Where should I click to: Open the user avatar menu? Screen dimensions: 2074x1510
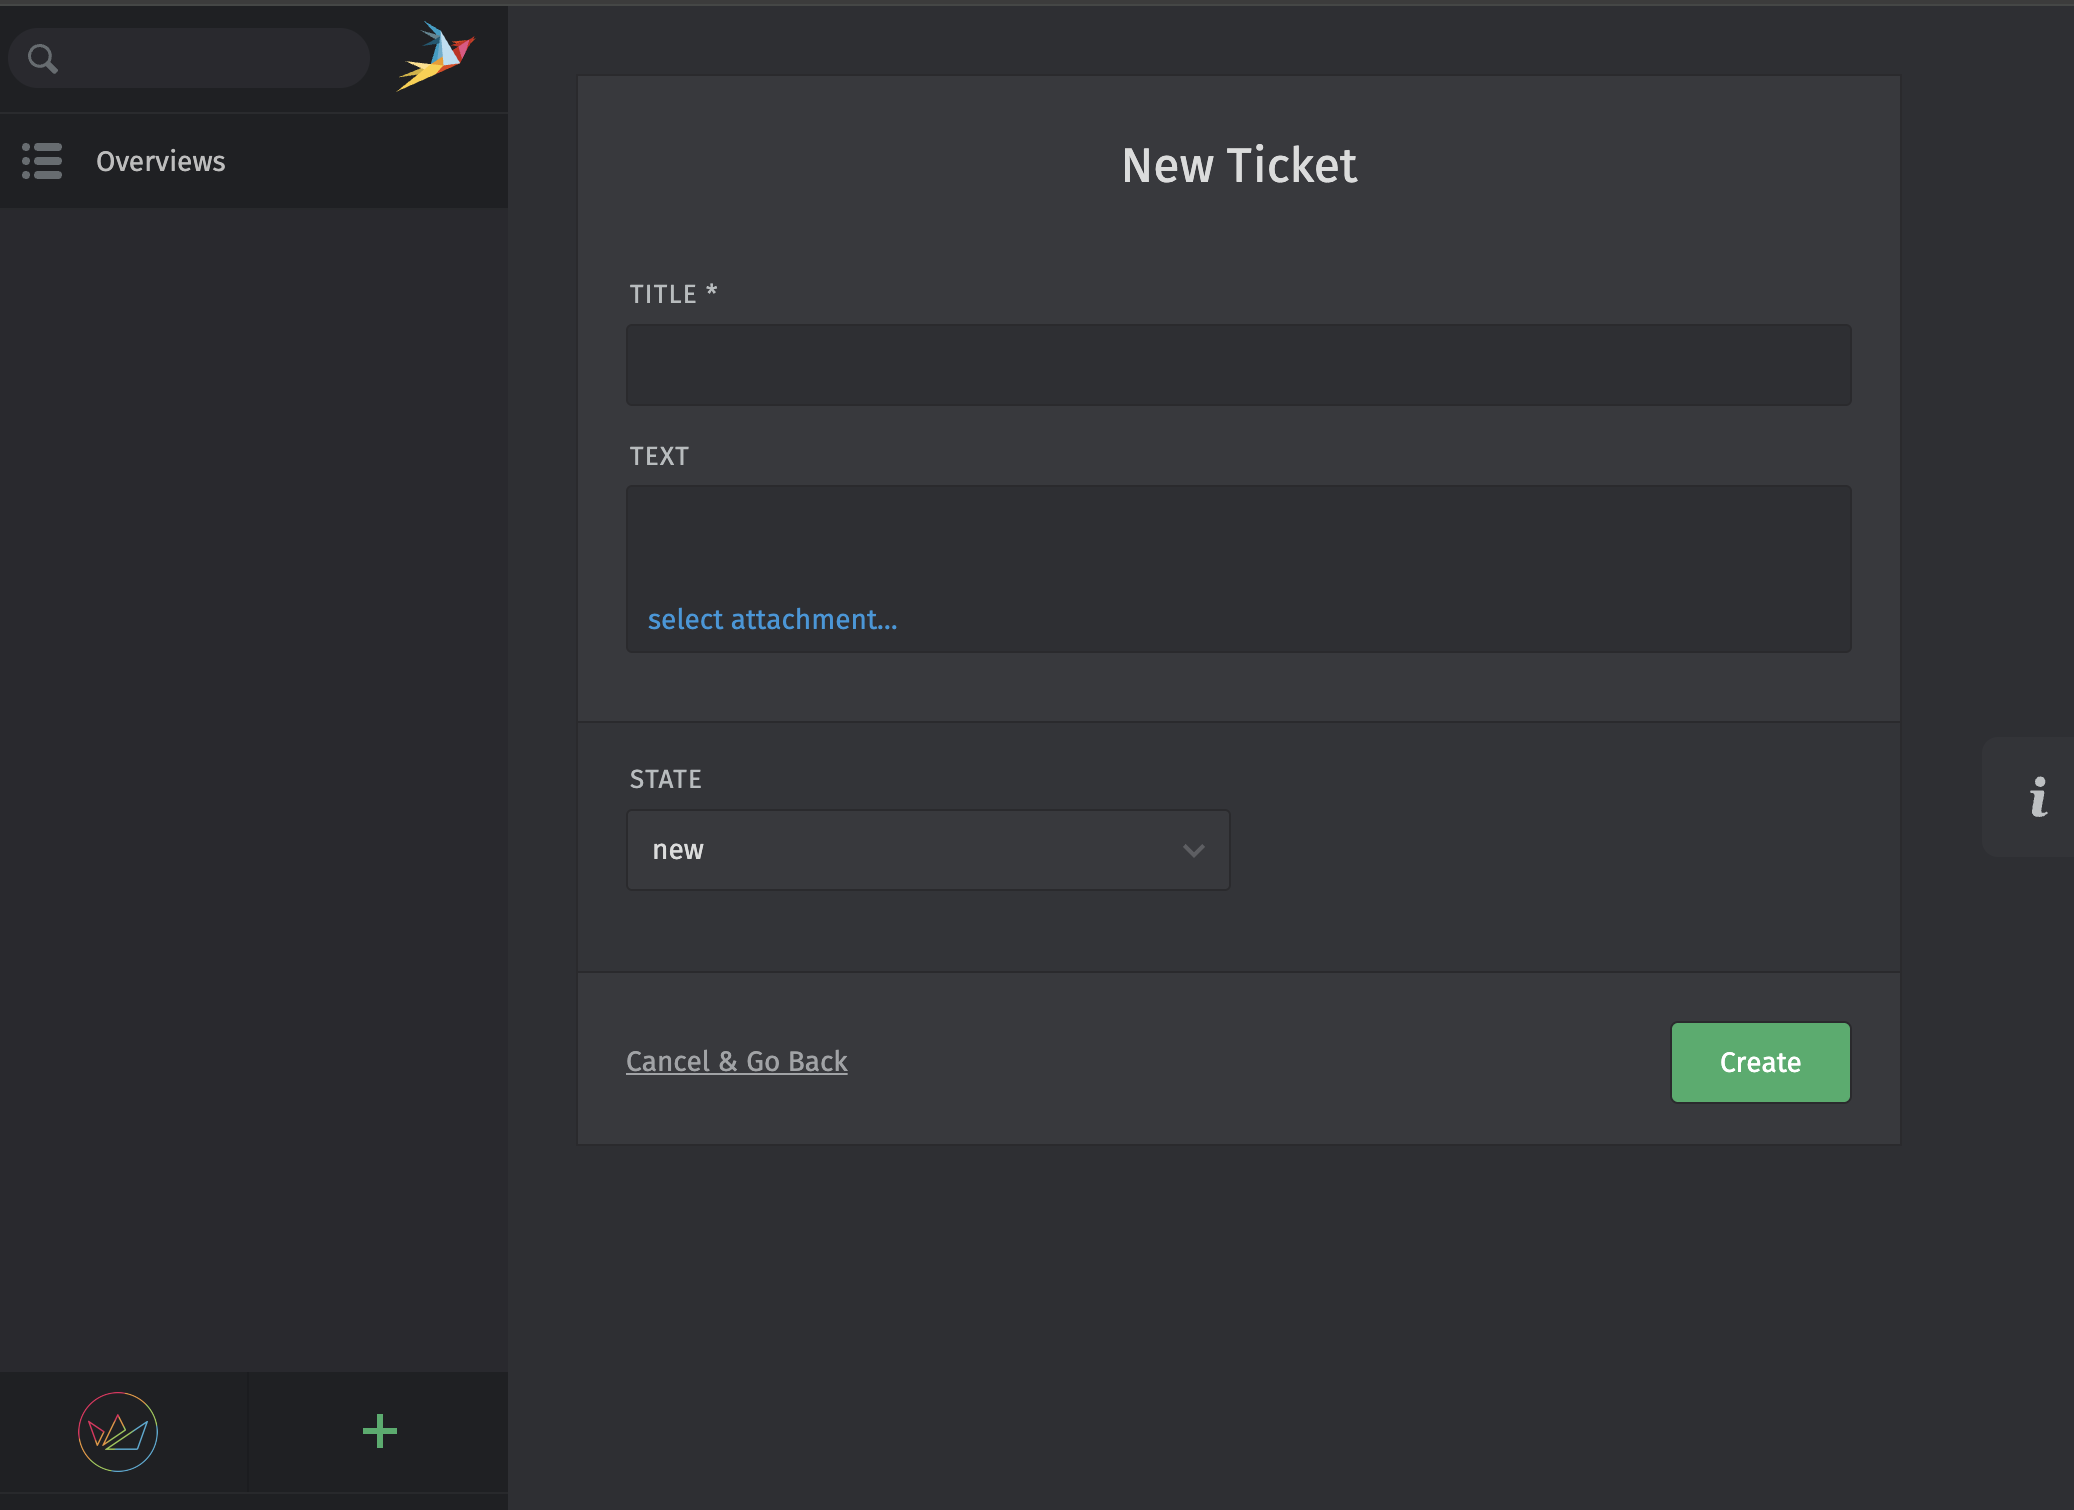[x=118, y=1432]
